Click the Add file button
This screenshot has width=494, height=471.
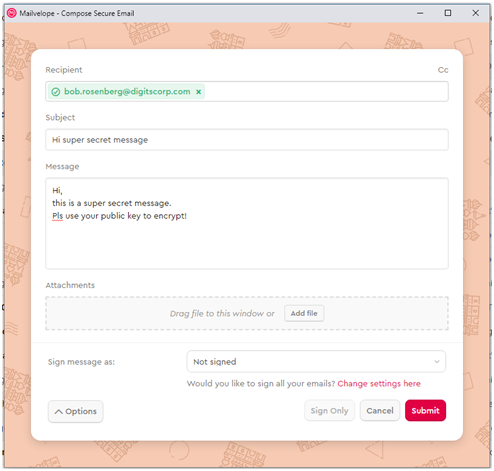[x=304, y=313]
